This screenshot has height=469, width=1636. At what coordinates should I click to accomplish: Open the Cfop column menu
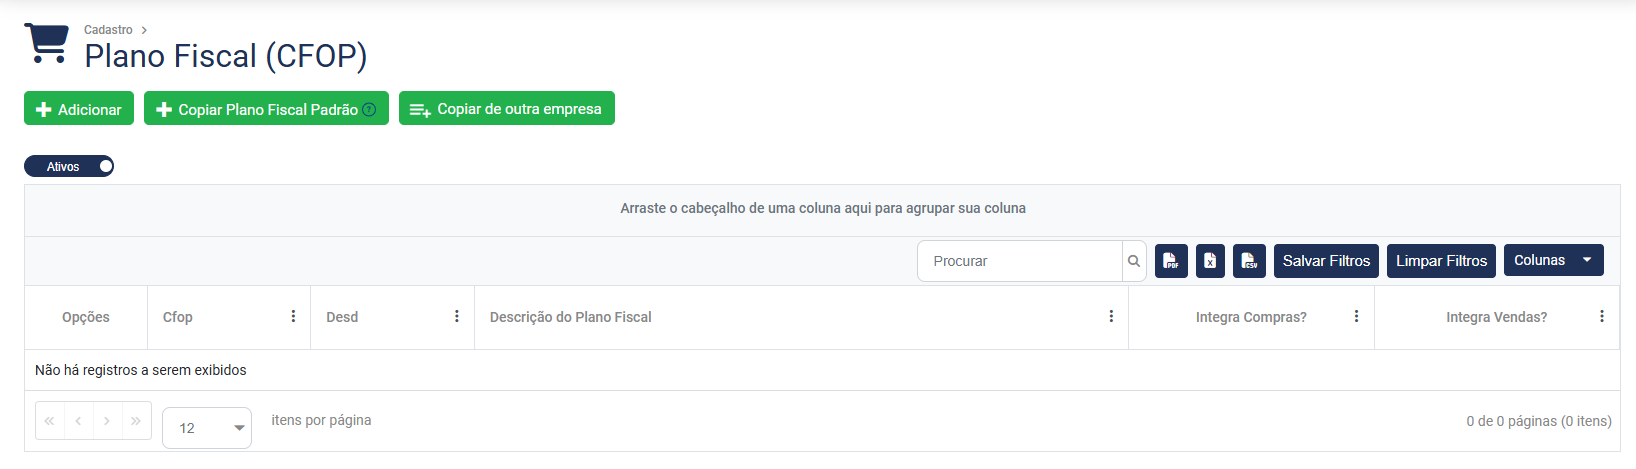coord(293,317)
